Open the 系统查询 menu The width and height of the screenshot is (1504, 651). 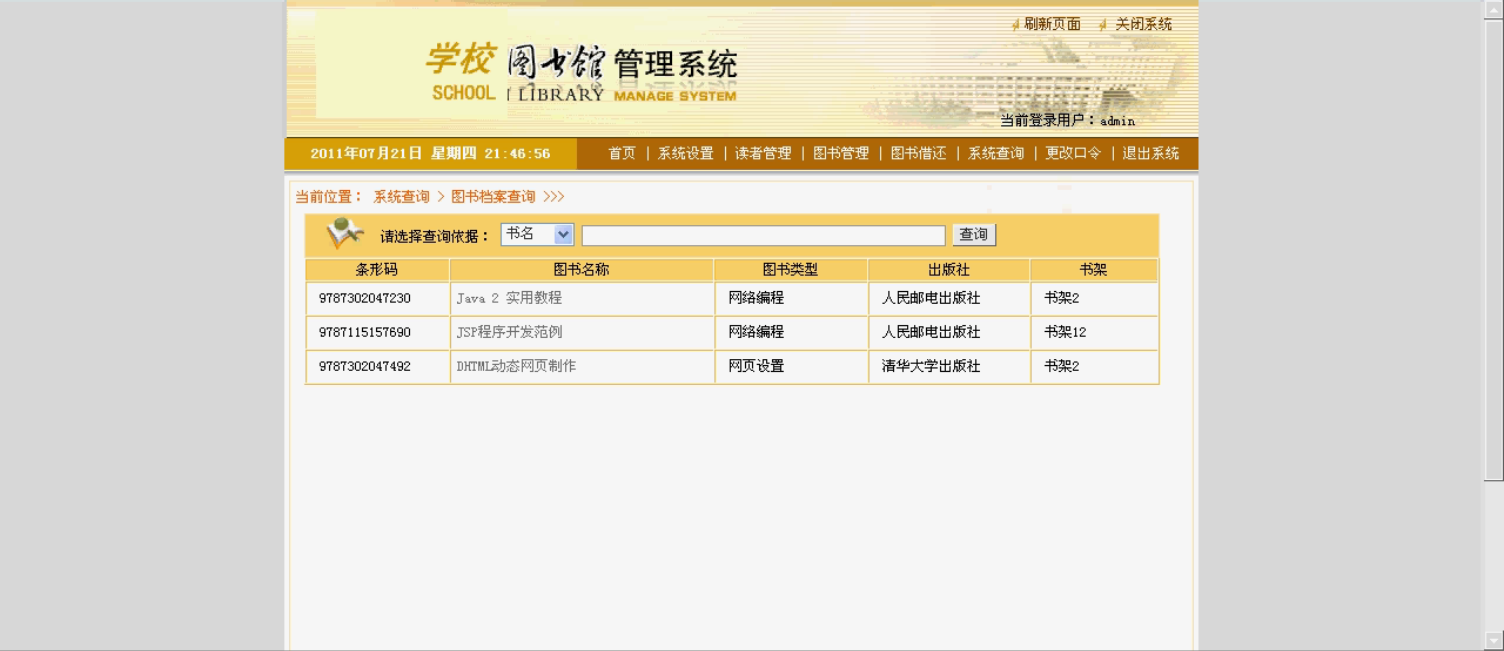(996, 153)
